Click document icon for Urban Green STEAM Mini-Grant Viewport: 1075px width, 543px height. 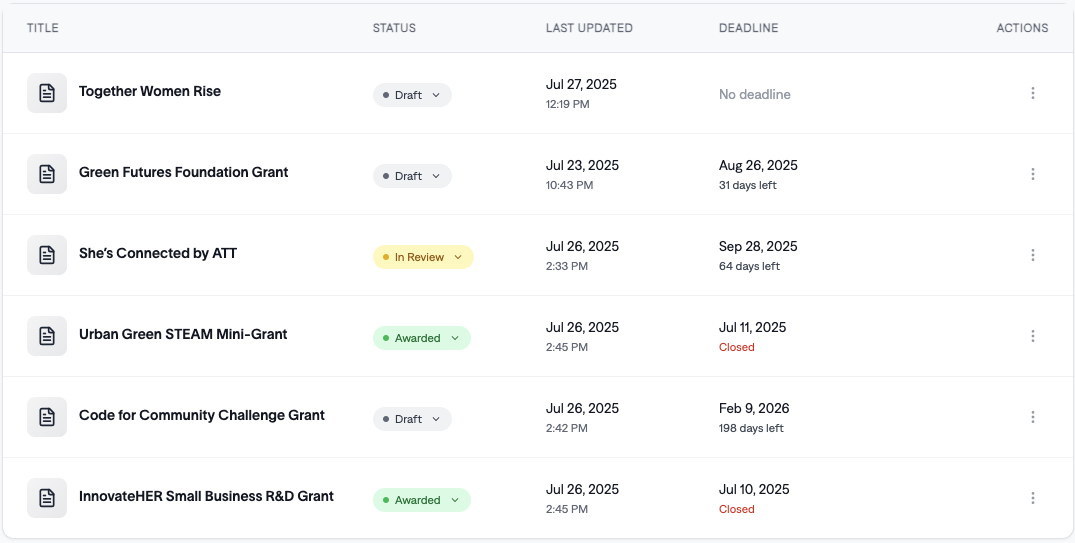(x=47, y=336)
